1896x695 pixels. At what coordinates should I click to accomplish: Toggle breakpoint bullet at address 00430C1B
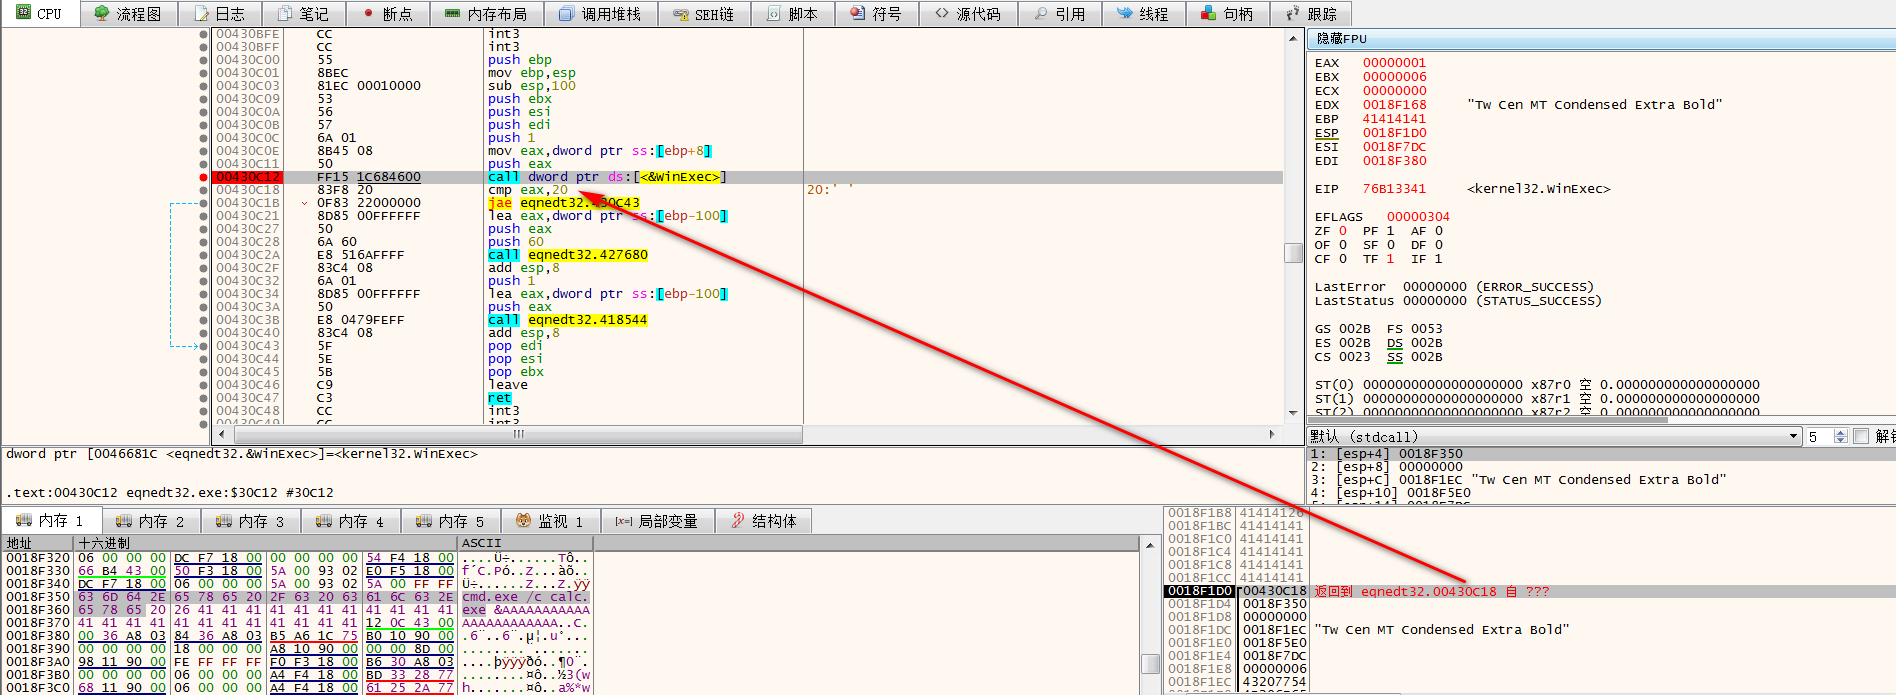click(x=203, y=203)
